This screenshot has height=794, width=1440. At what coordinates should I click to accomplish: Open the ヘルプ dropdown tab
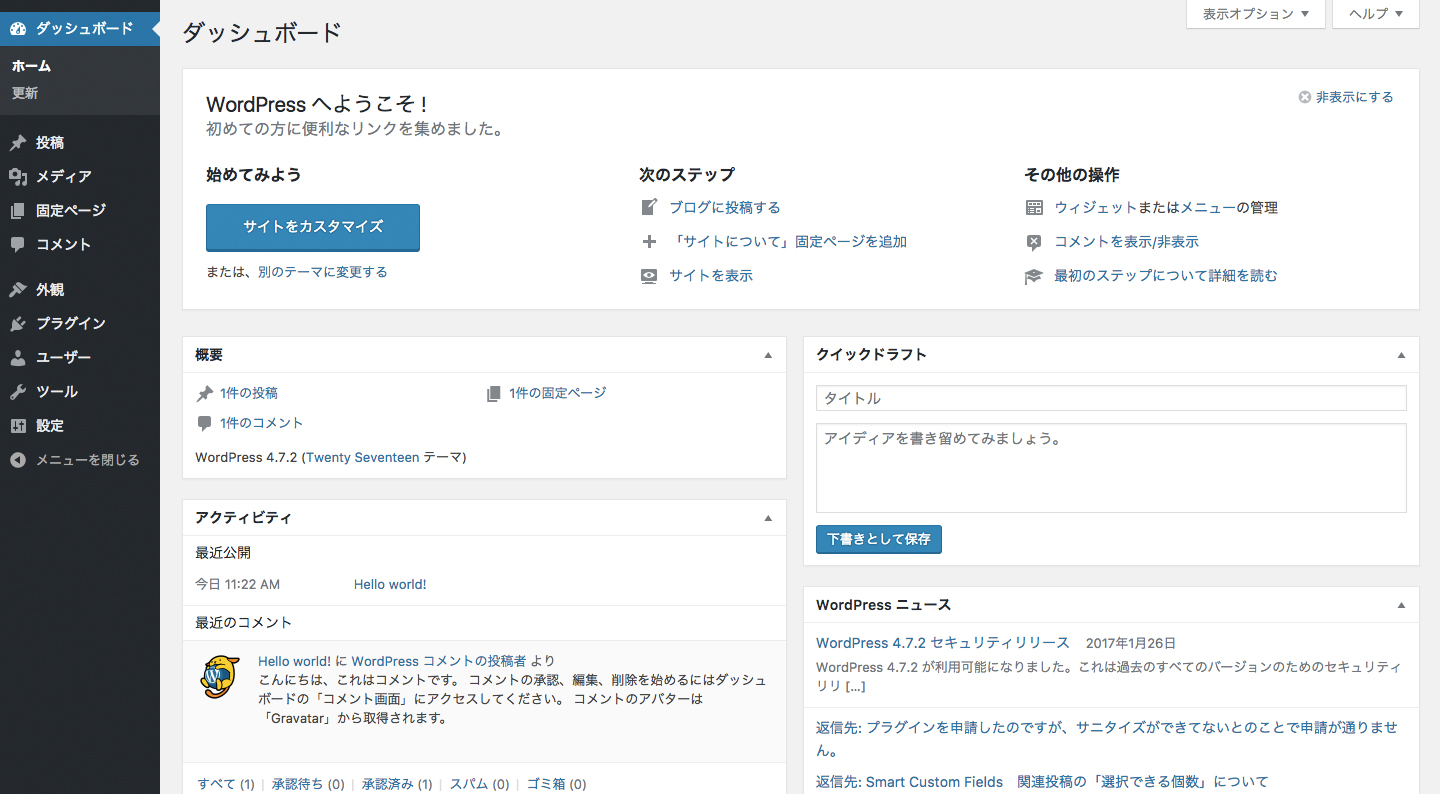pos(1376,14)
